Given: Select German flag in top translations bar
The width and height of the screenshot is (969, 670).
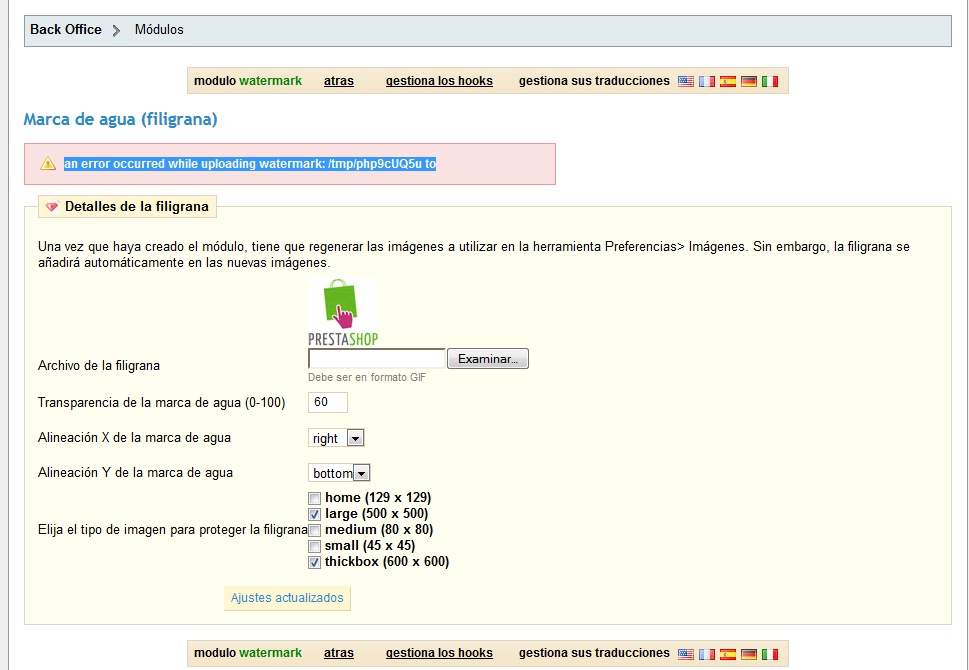Looking at the screenshot, I should (x=748, y=82).
